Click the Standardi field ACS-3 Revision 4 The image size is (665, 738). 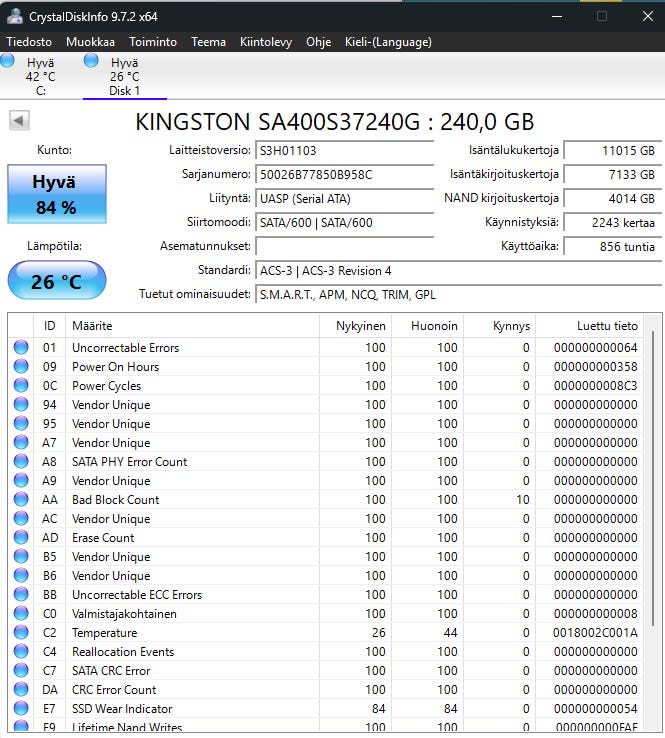pos(459,271)
